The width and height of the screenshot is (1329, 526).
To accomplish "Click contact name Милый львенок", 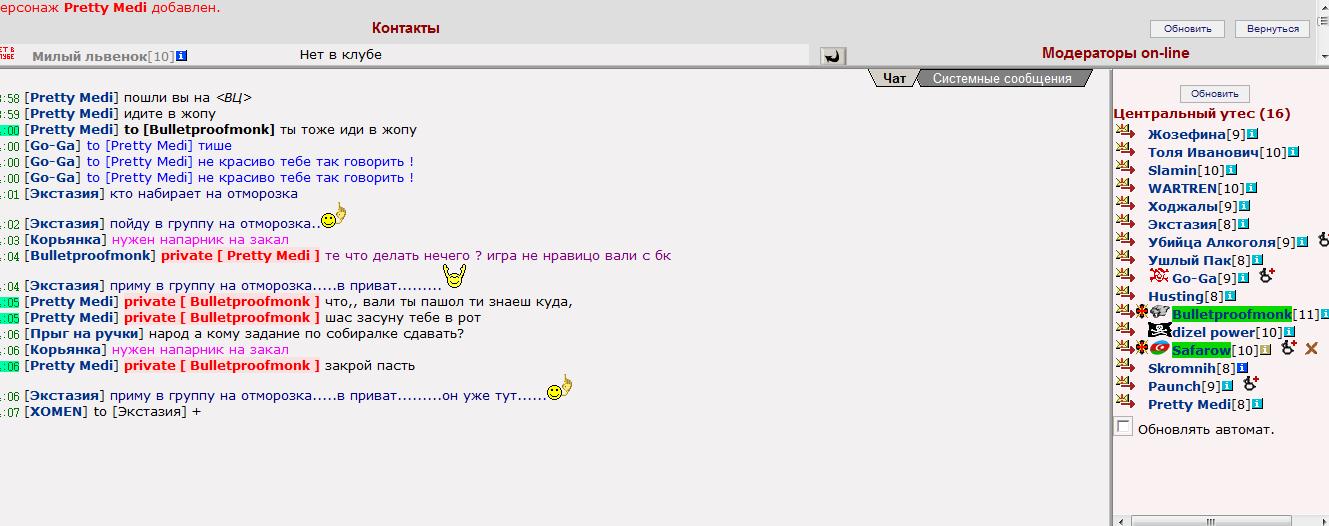I will 89,56.
